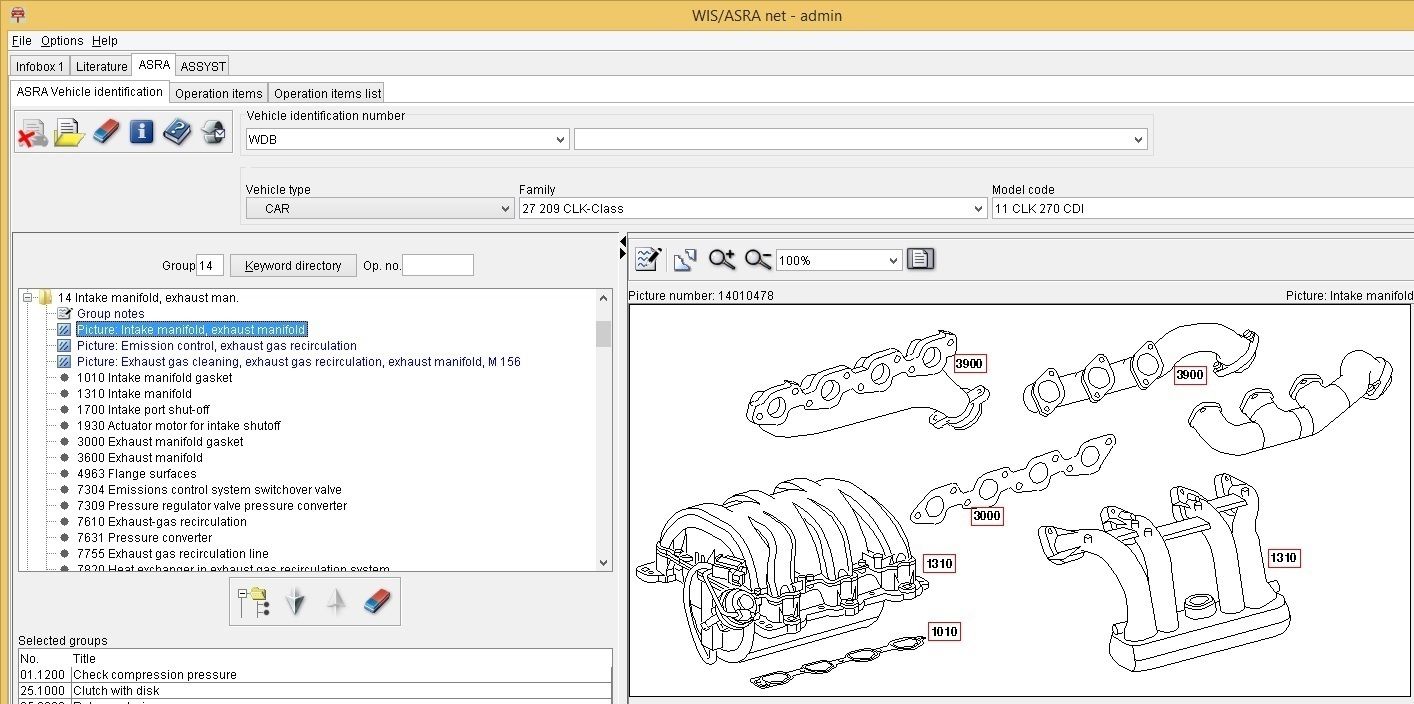Select 1700 Intake port shut-off
Screen dimensions: 1414x704
143,410
